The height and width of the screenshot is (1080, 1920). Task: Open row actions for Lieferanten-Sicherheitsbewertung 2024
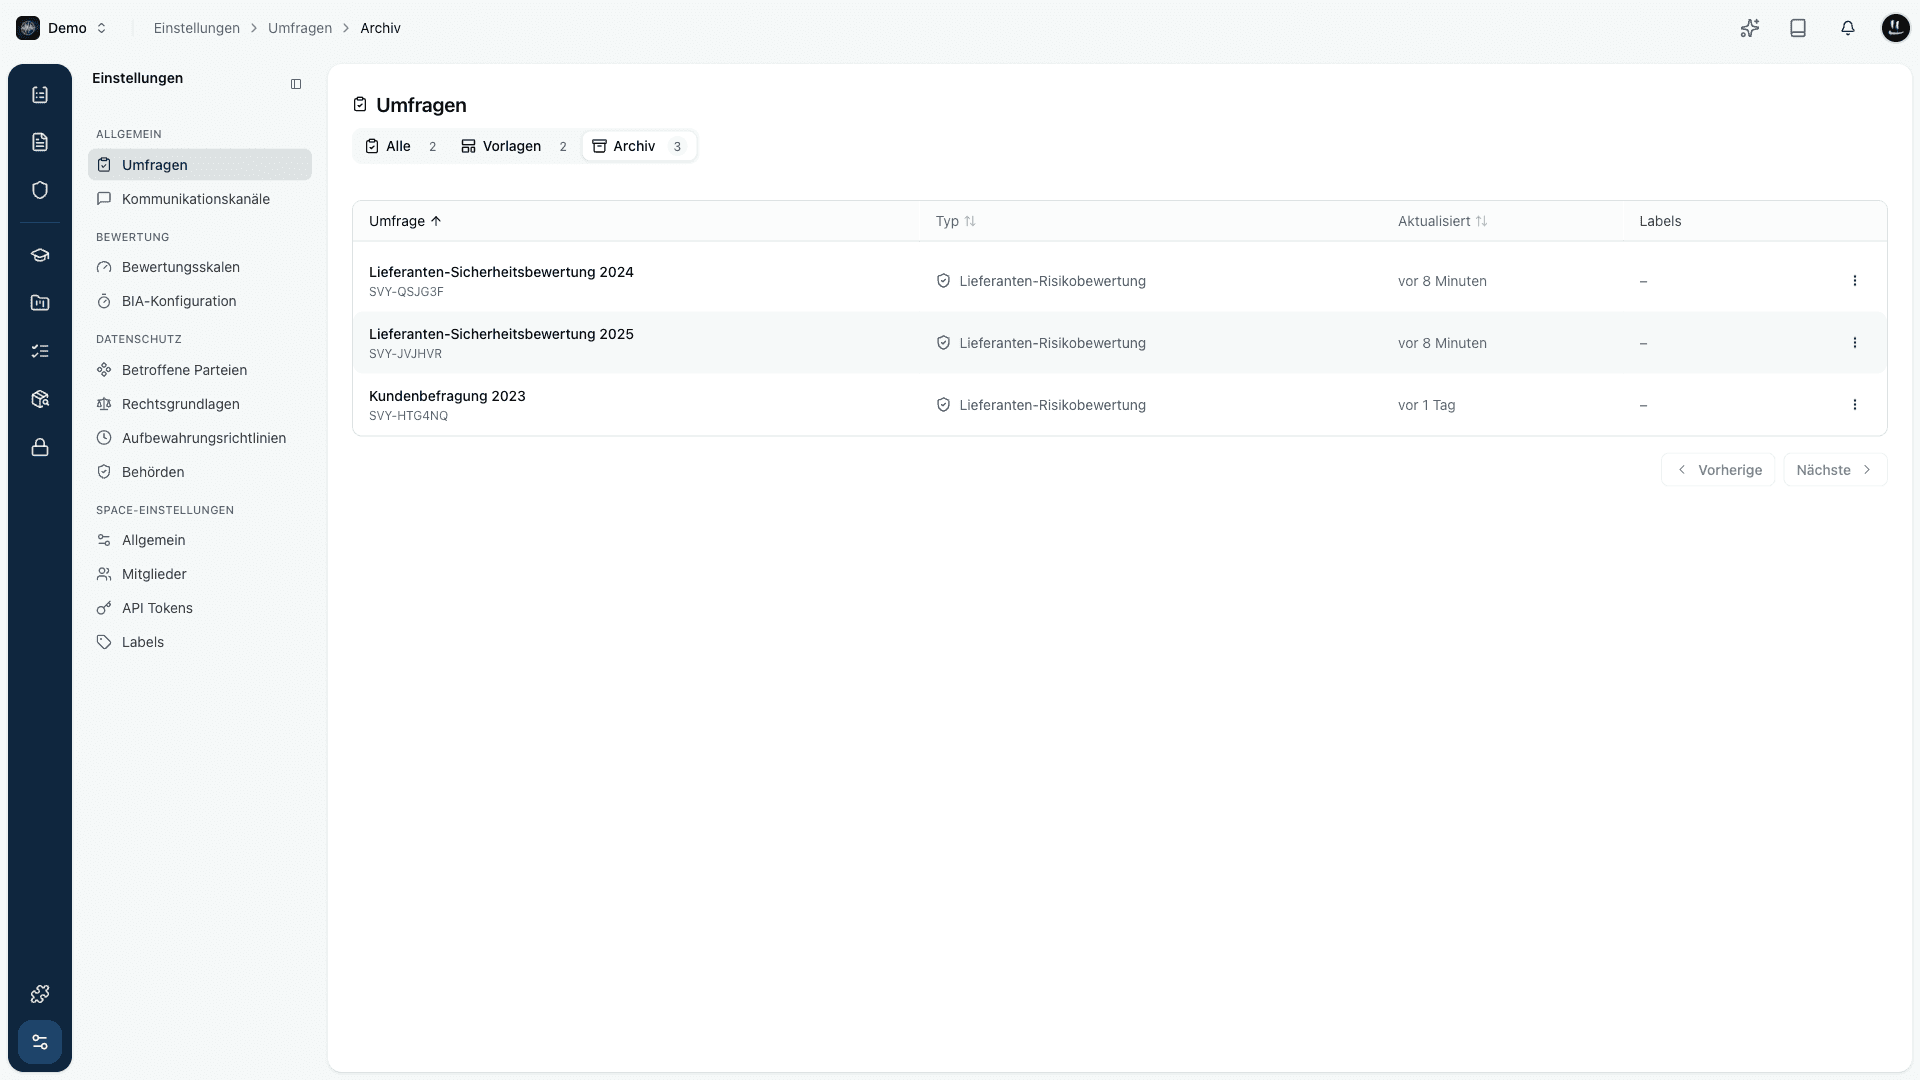[x=1854, y=281]
